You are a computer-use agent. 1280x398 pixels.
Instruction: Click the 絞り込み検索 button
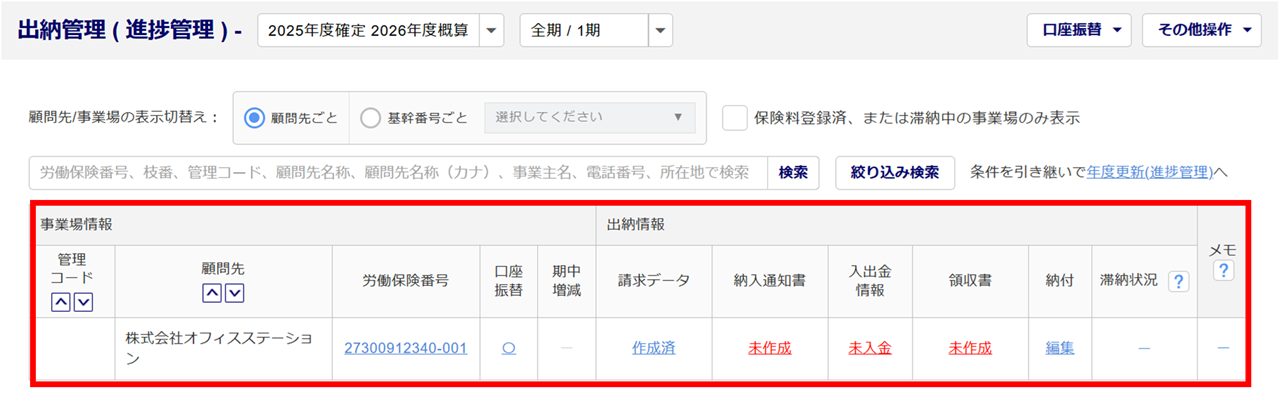coord(895,172)
